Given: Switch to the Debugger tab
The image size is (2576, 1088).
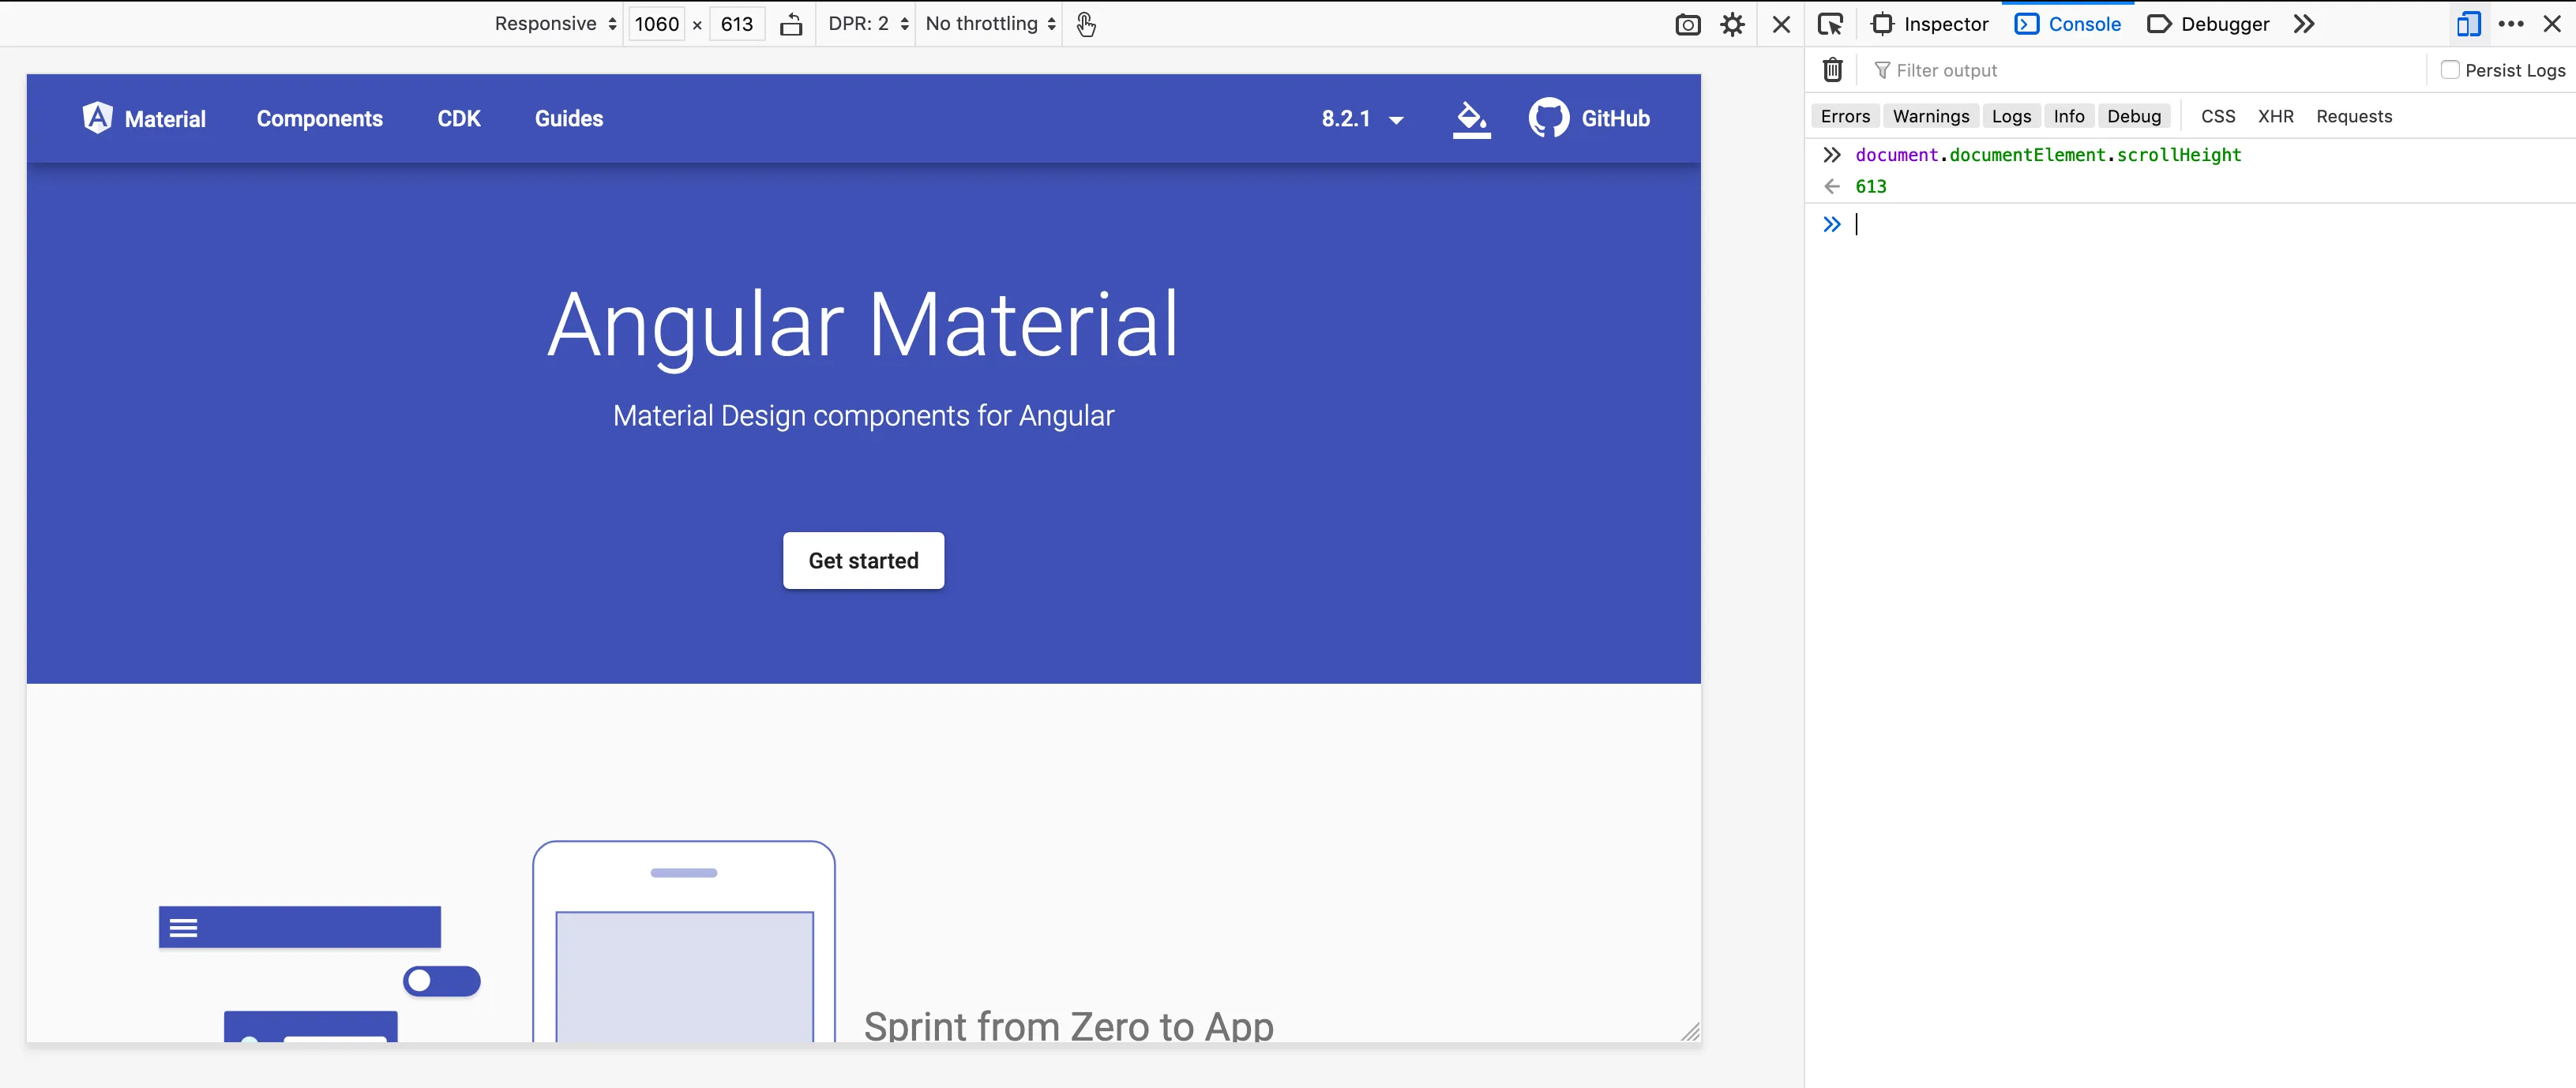Looking at the screenshot, I should point(2208,24).
